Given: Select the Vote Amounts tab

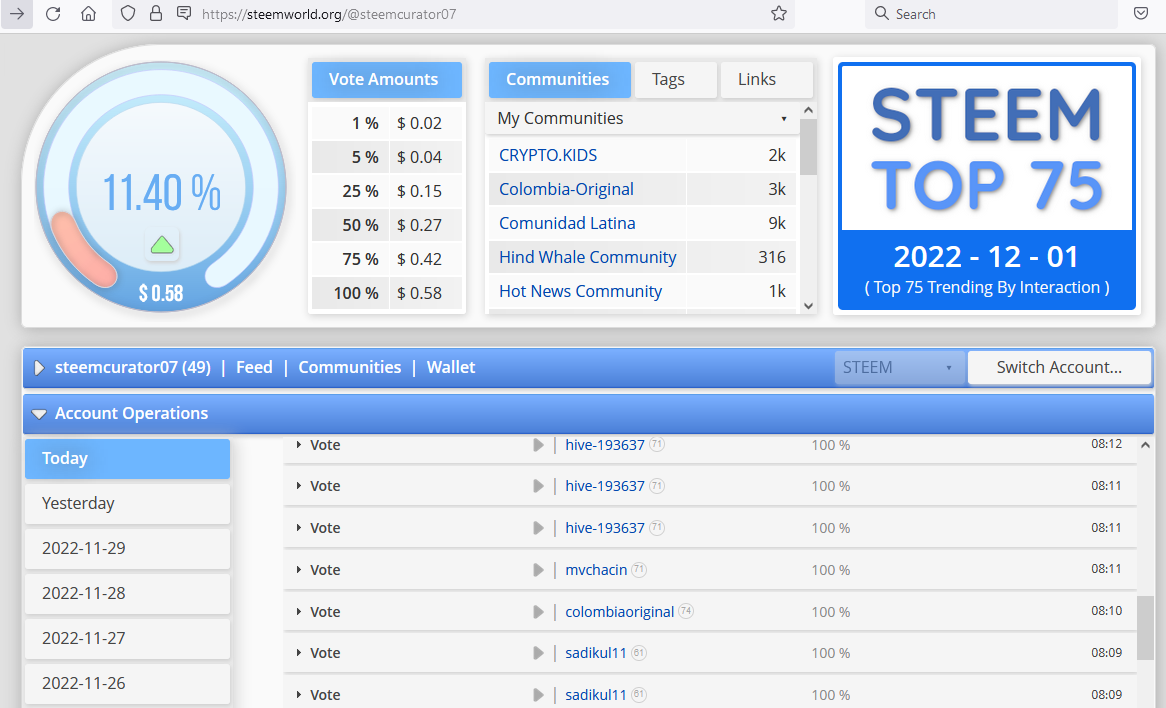Looking at the screenshot, I should 386,80.
